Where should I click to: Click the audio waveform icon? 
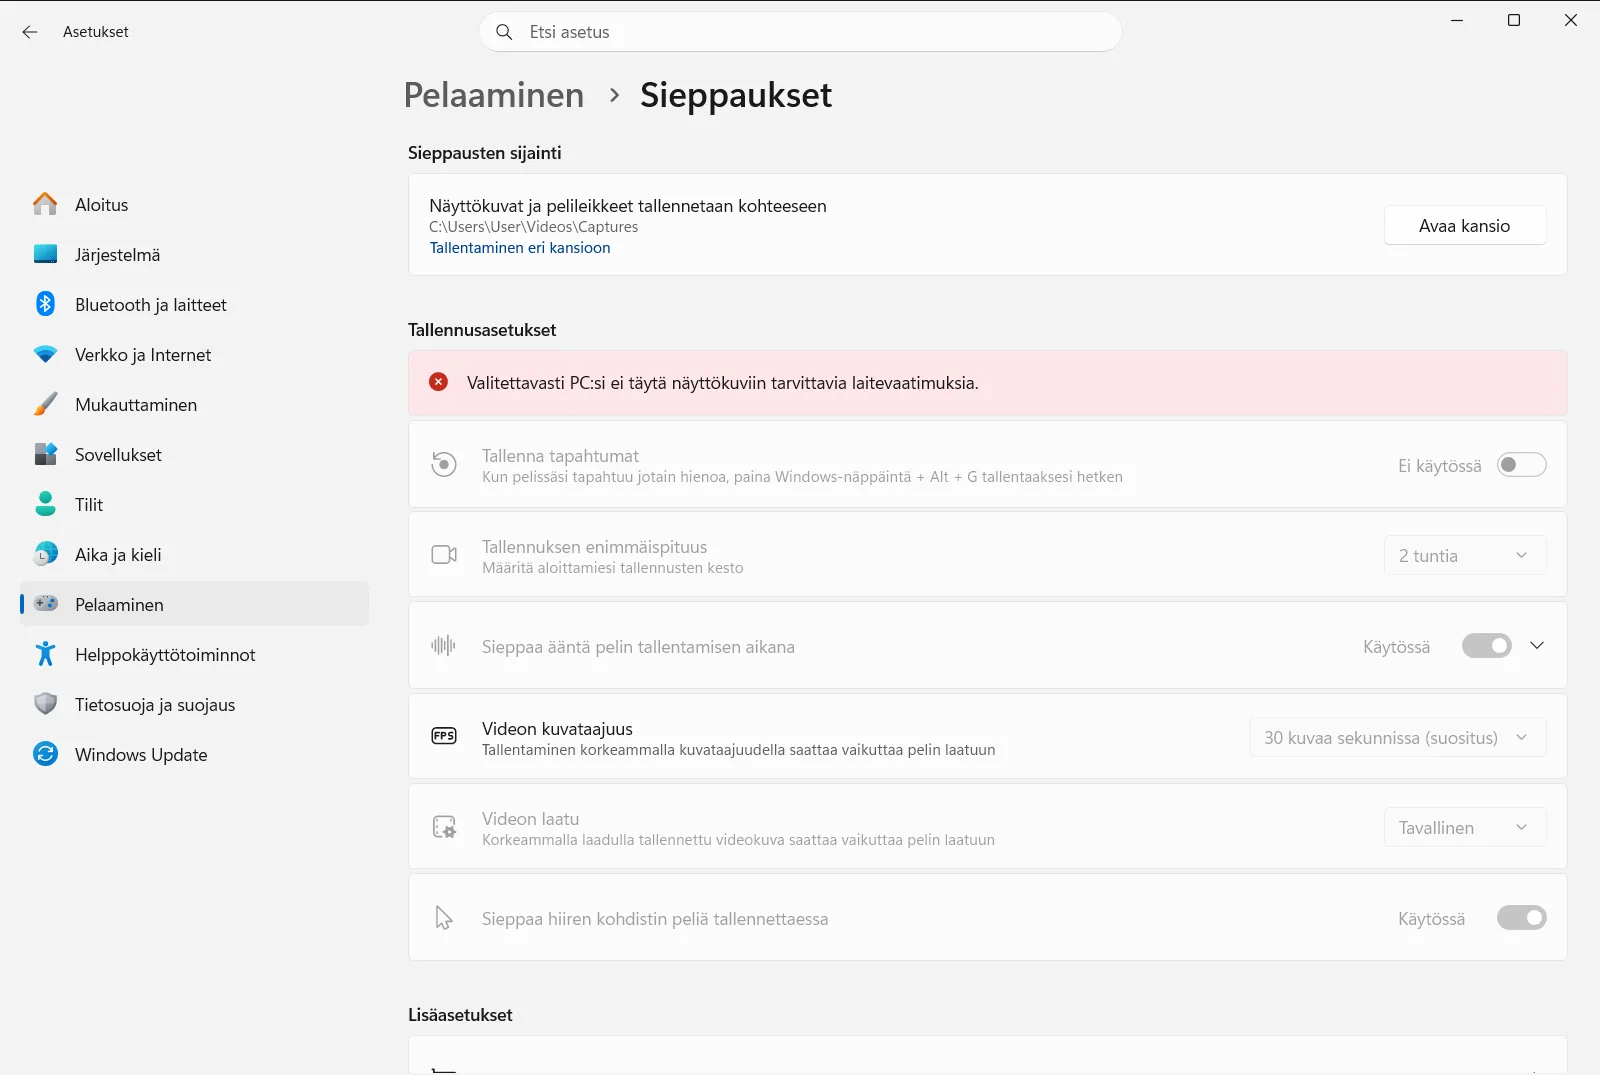point(443,646)
